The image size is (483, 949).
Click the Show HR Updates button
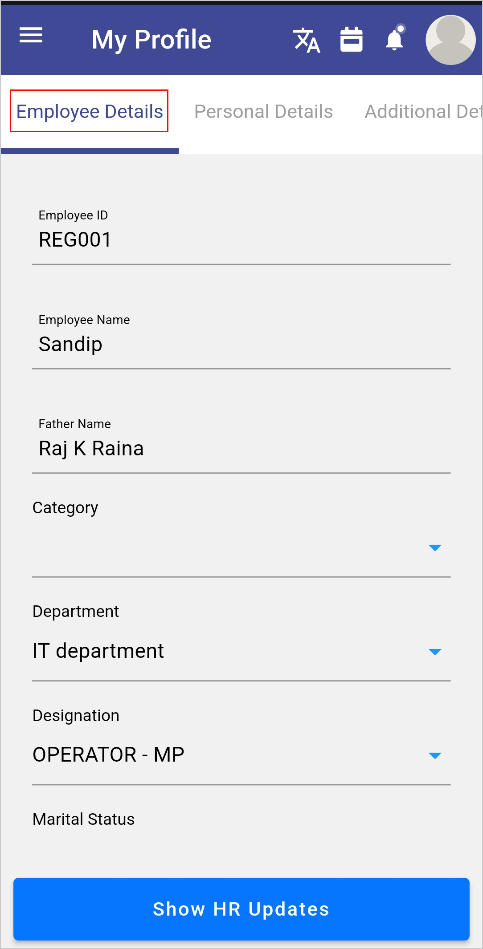click(242, 909)
